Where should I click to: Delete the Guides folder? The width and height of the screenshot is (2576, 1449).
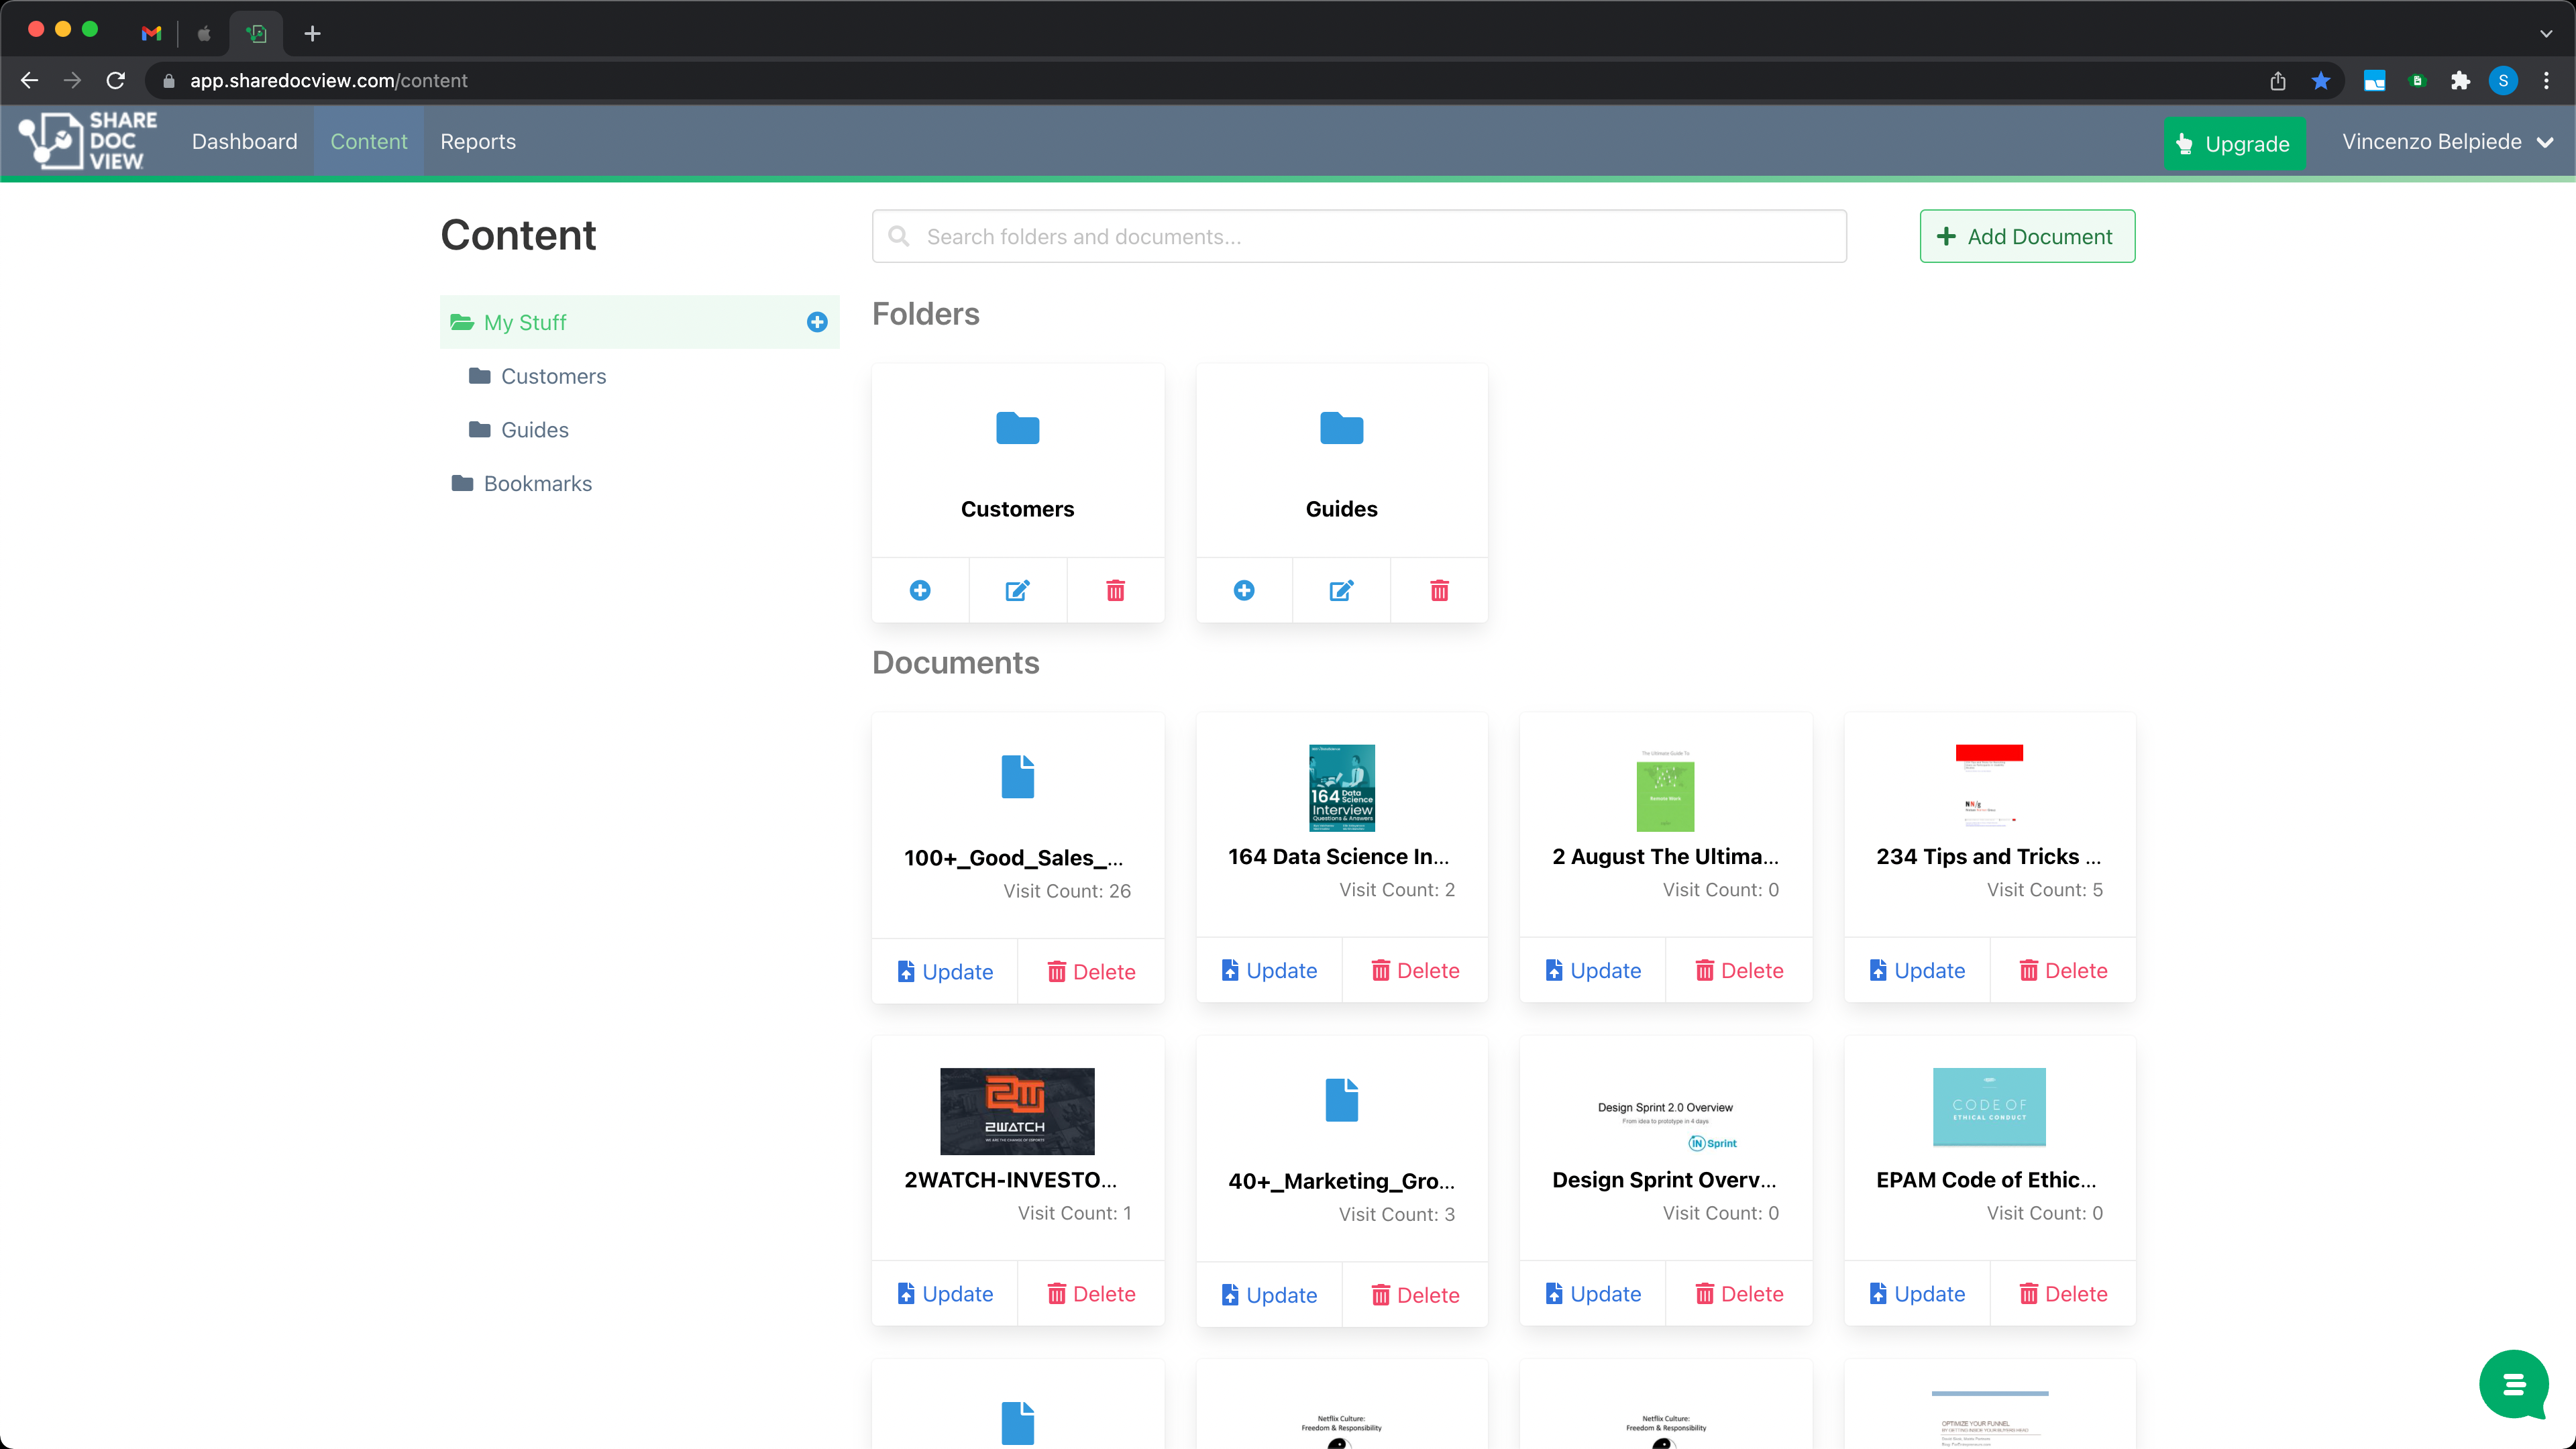[x=1439, y=590]
